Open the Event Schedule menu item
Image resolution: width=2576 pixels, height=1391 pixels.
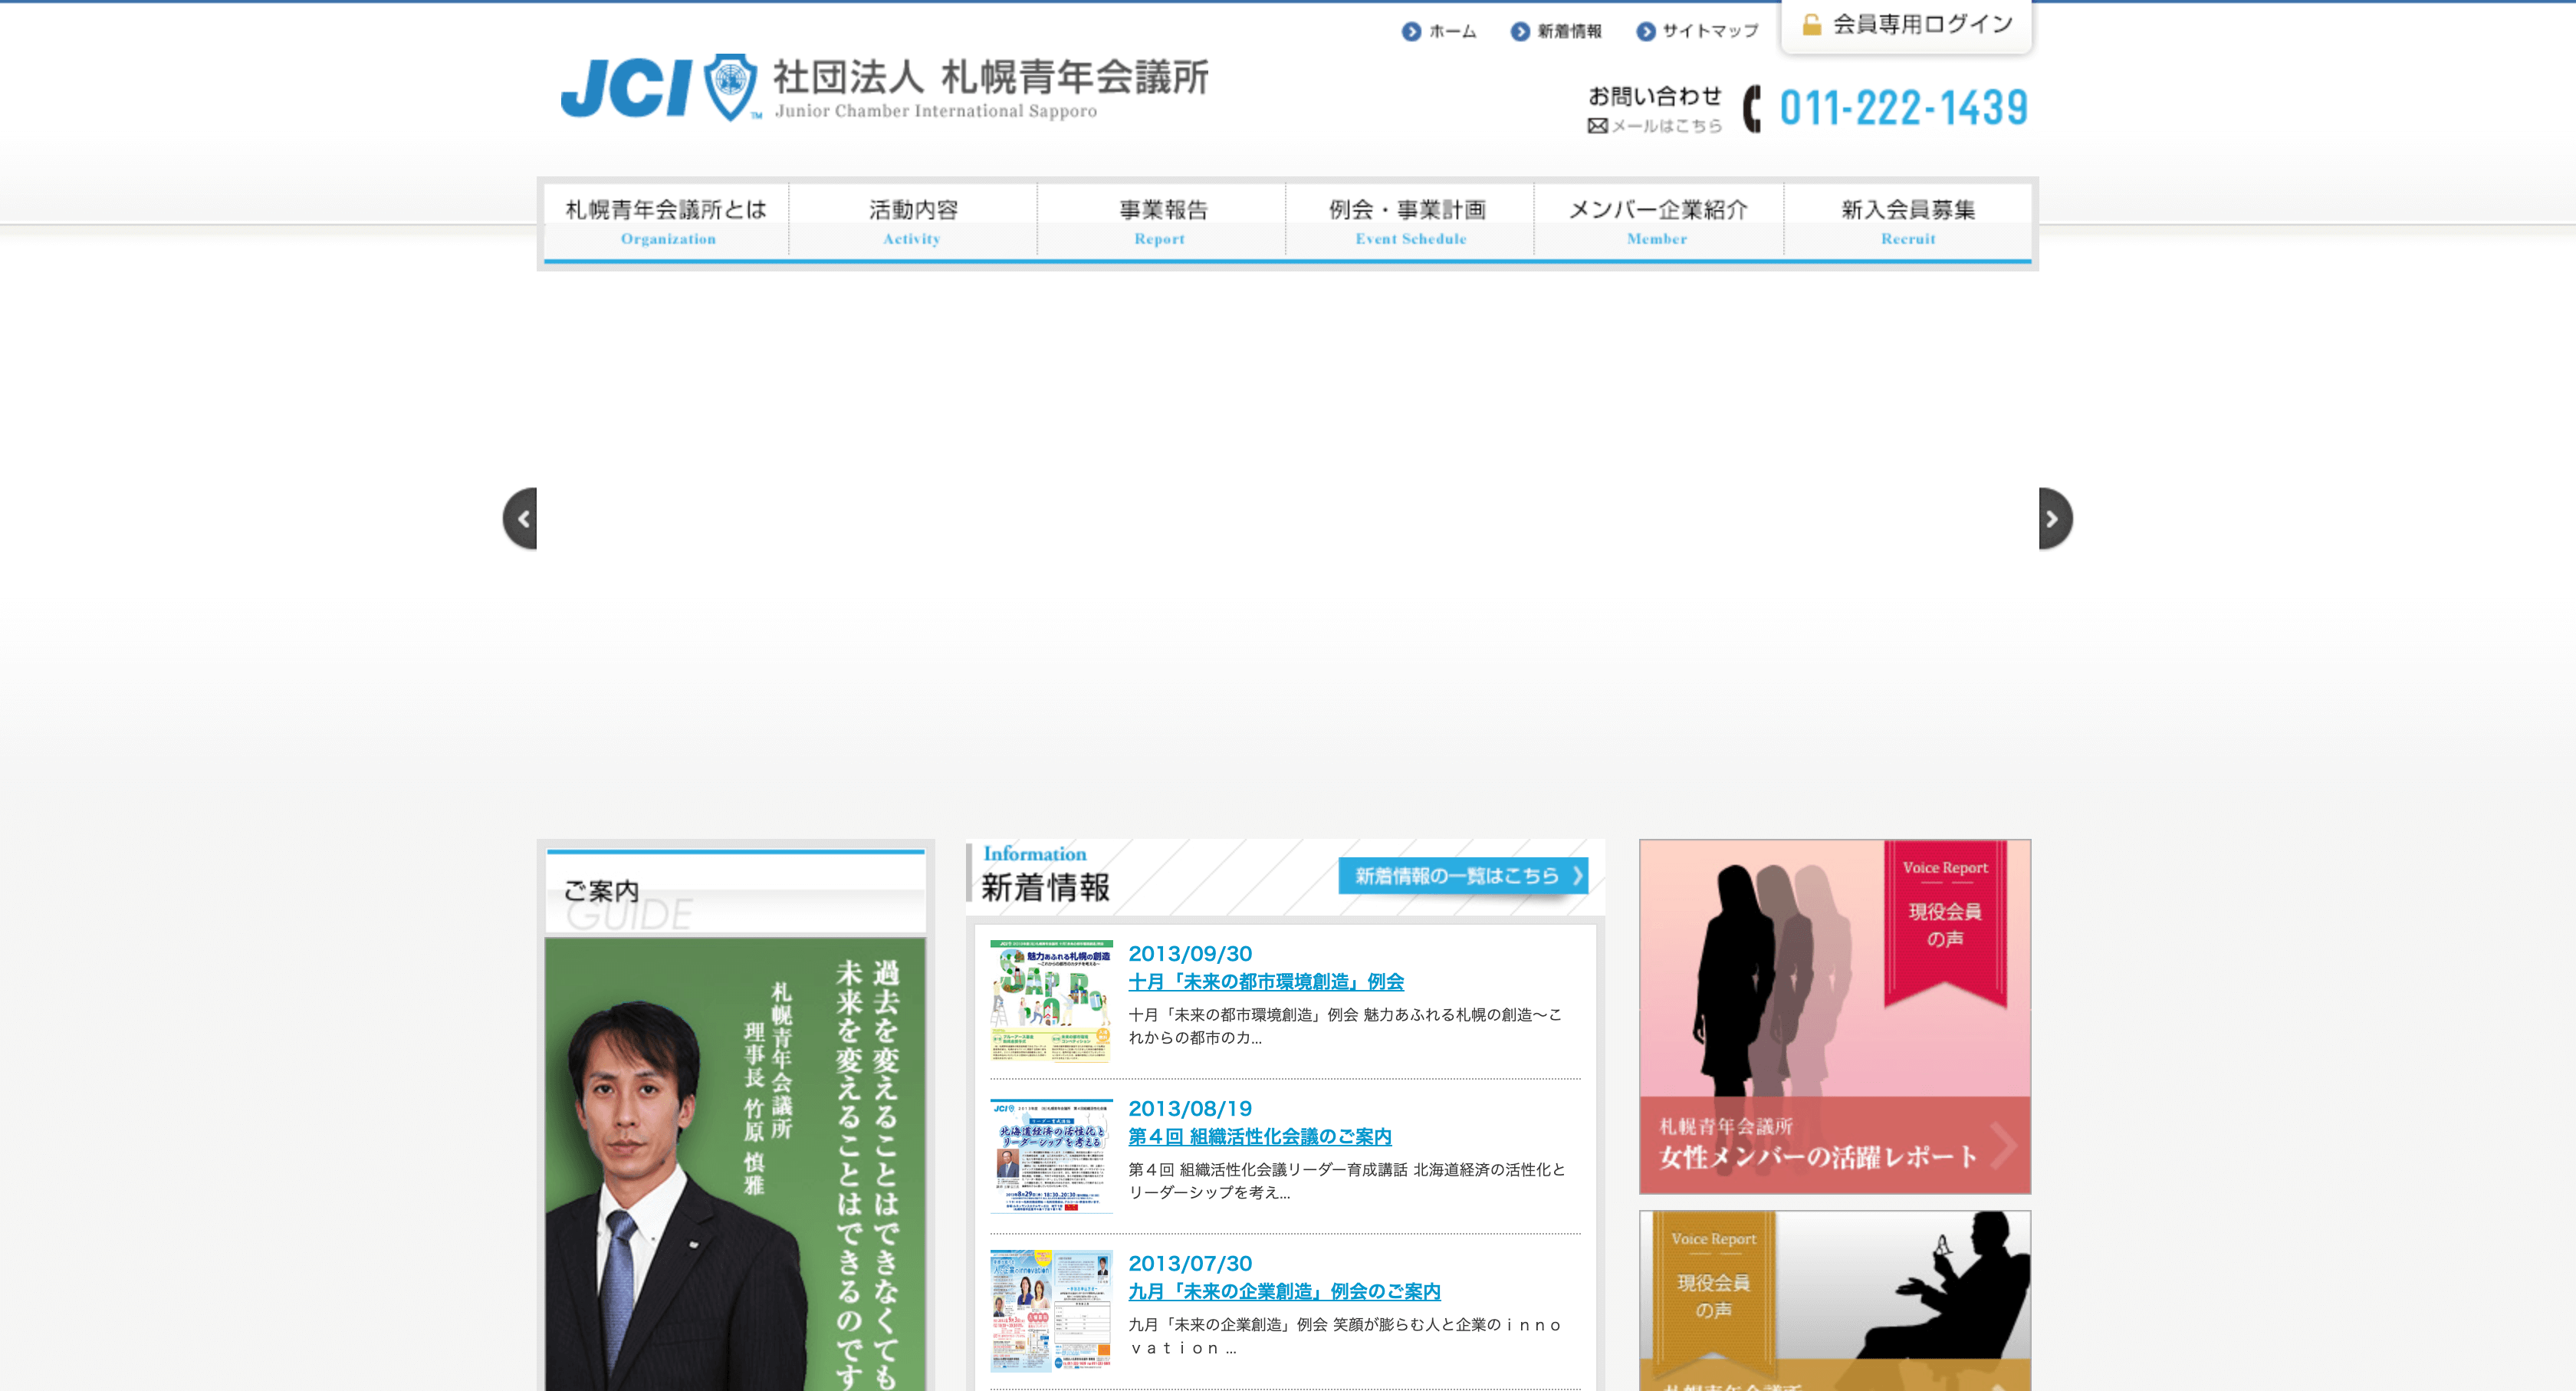point(1409,221)
